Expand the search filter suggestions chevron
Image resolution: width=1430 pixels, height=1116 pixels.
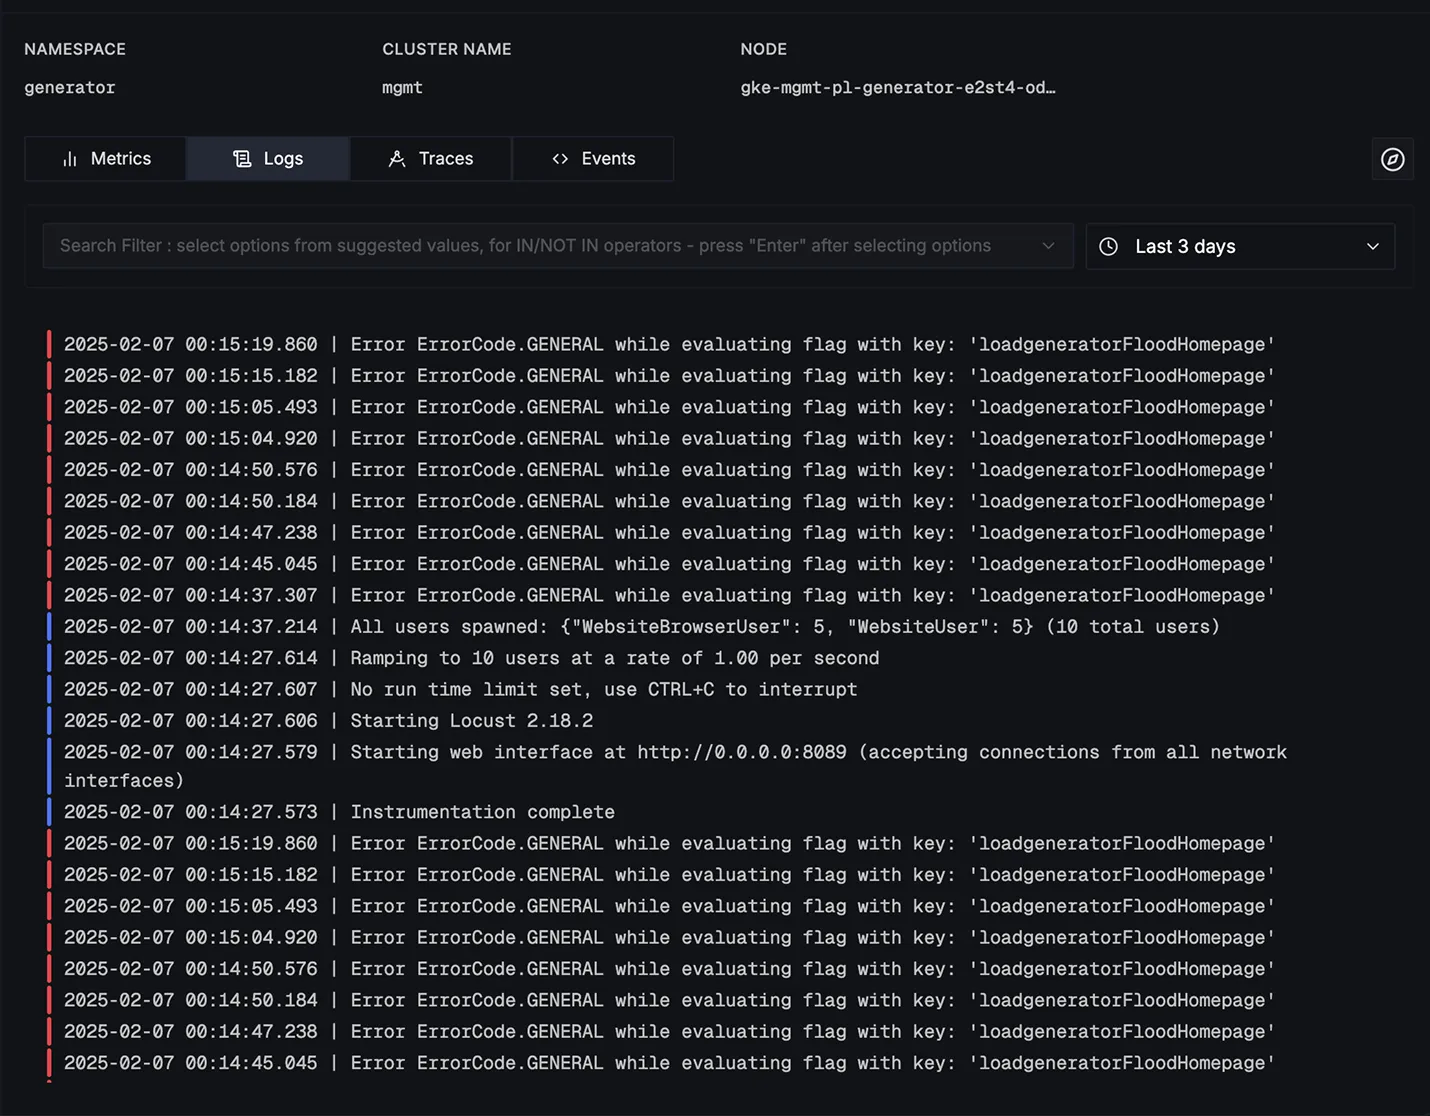[1048, 246]
